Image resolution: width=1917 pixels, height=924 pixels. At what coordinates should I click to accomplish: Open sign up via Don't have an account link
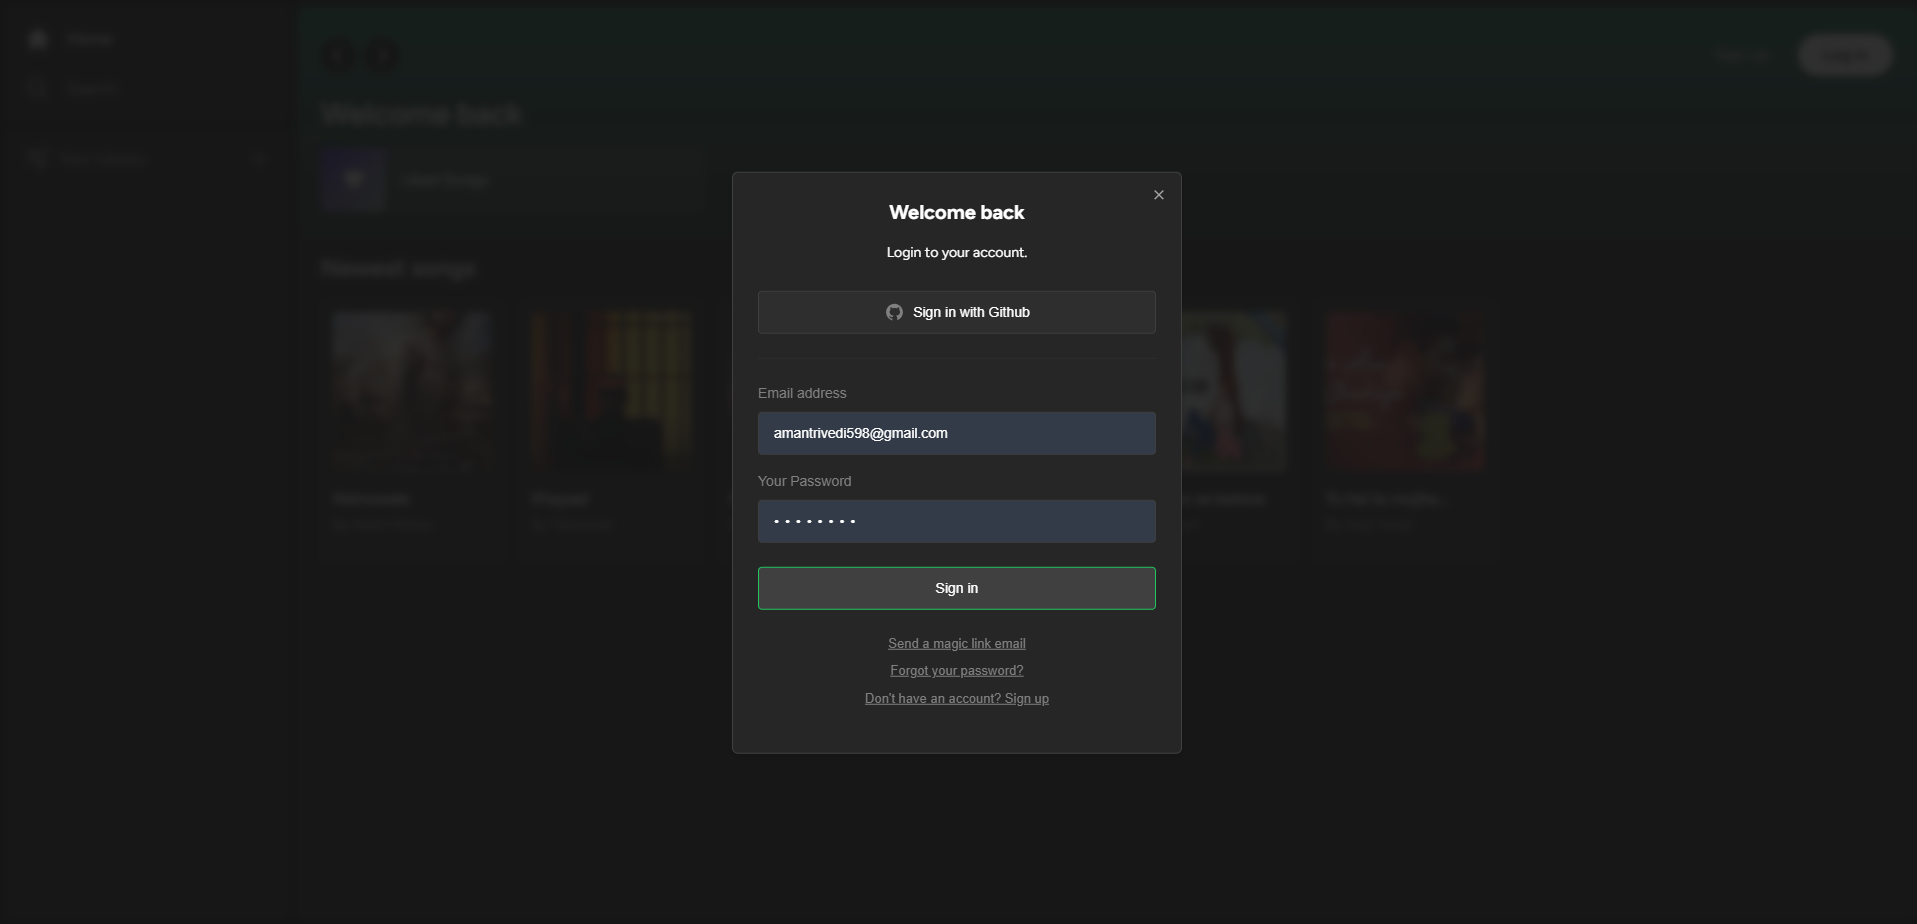pos(956,698)
